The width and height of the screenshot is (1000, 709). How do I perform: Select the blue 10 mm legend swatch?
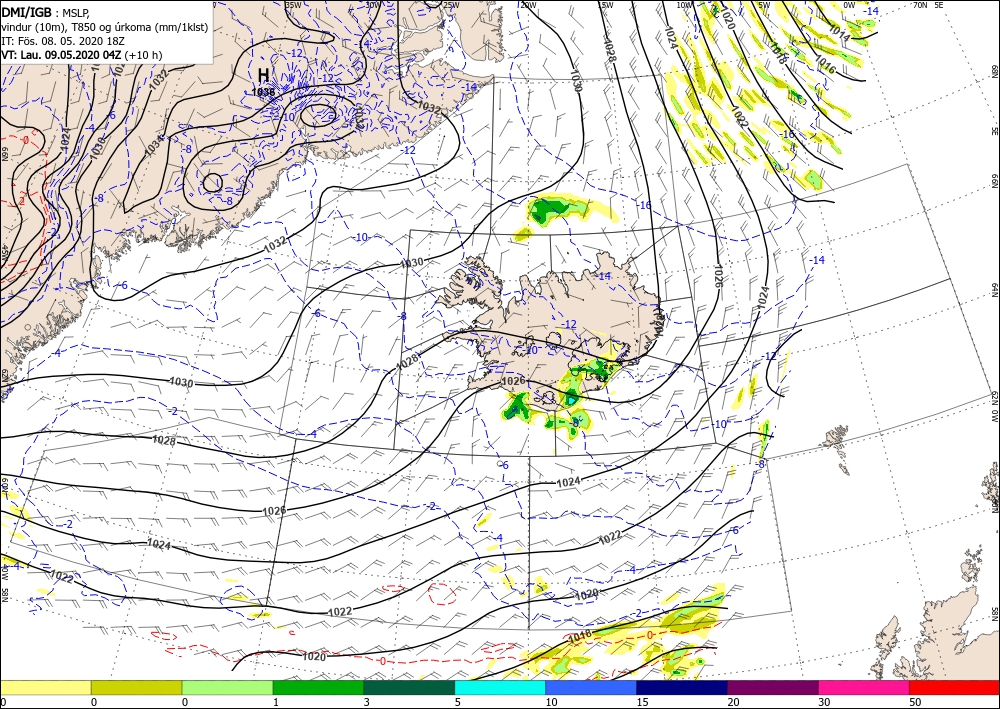point(591,687)
